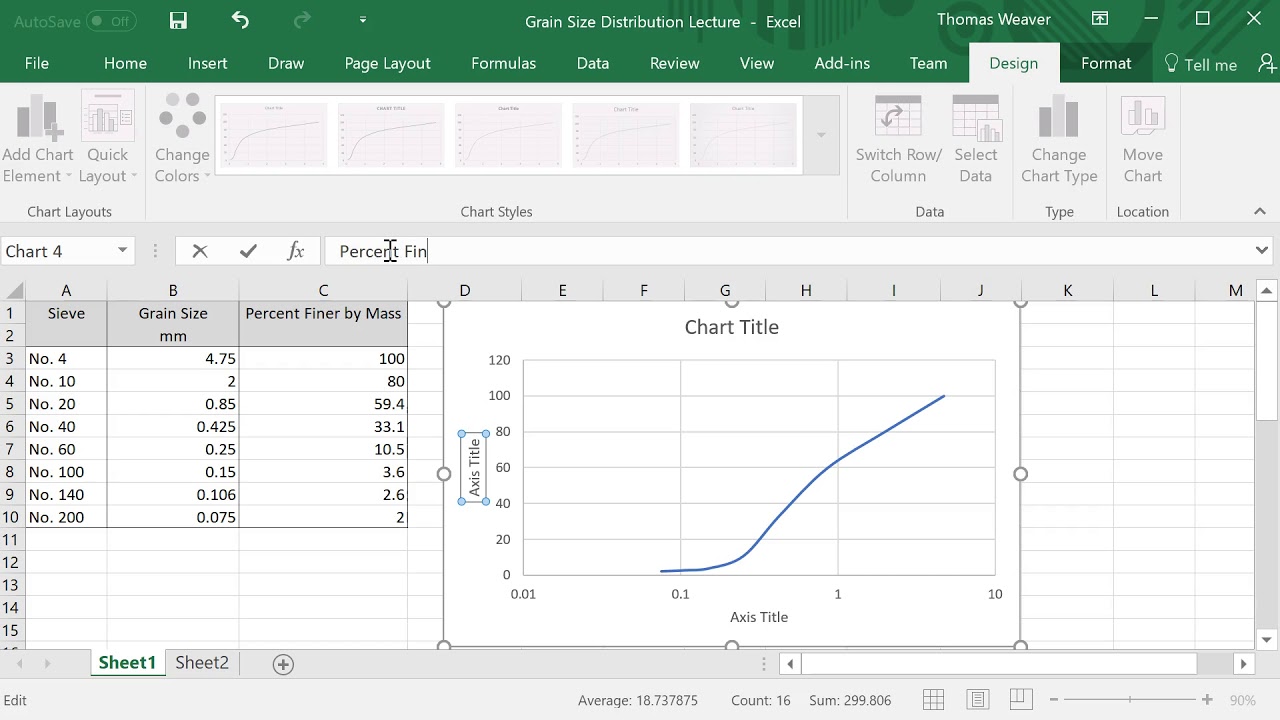This screenshot has height=720, width=1280.
Task: Click the Redo arrow icon
Action: pos(302,20)
